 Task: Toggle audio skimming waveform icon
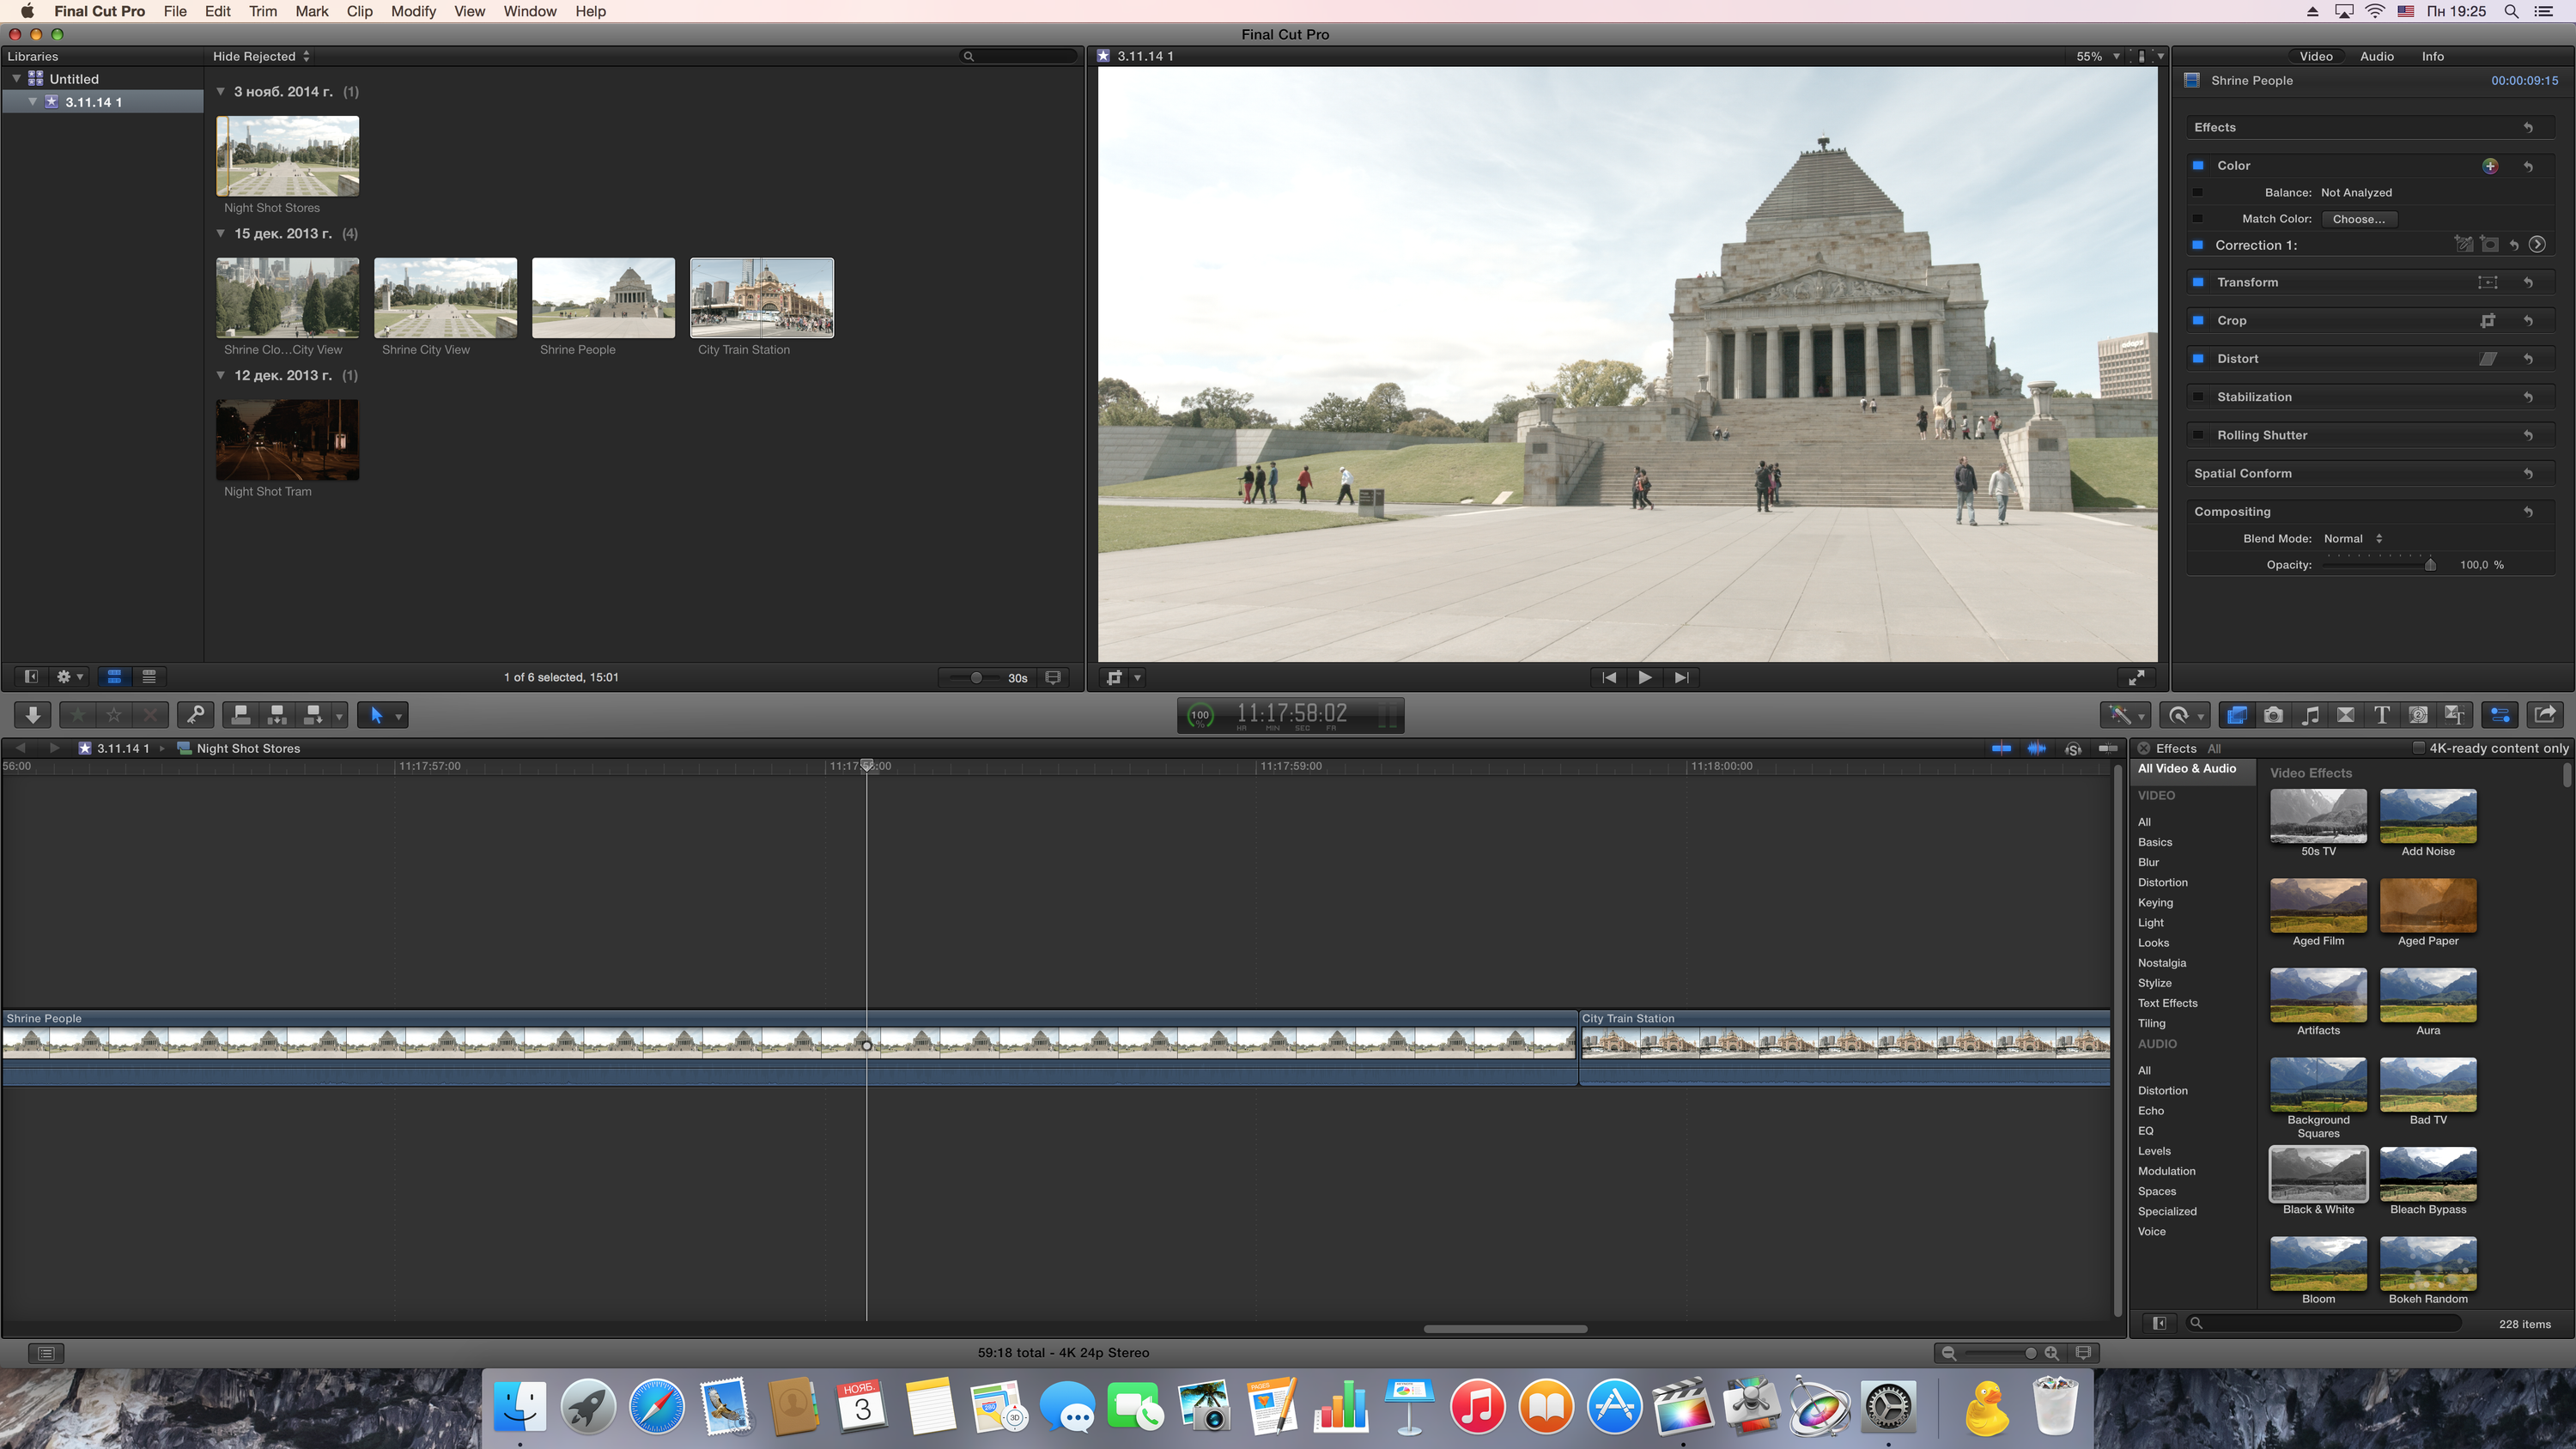2036,748
